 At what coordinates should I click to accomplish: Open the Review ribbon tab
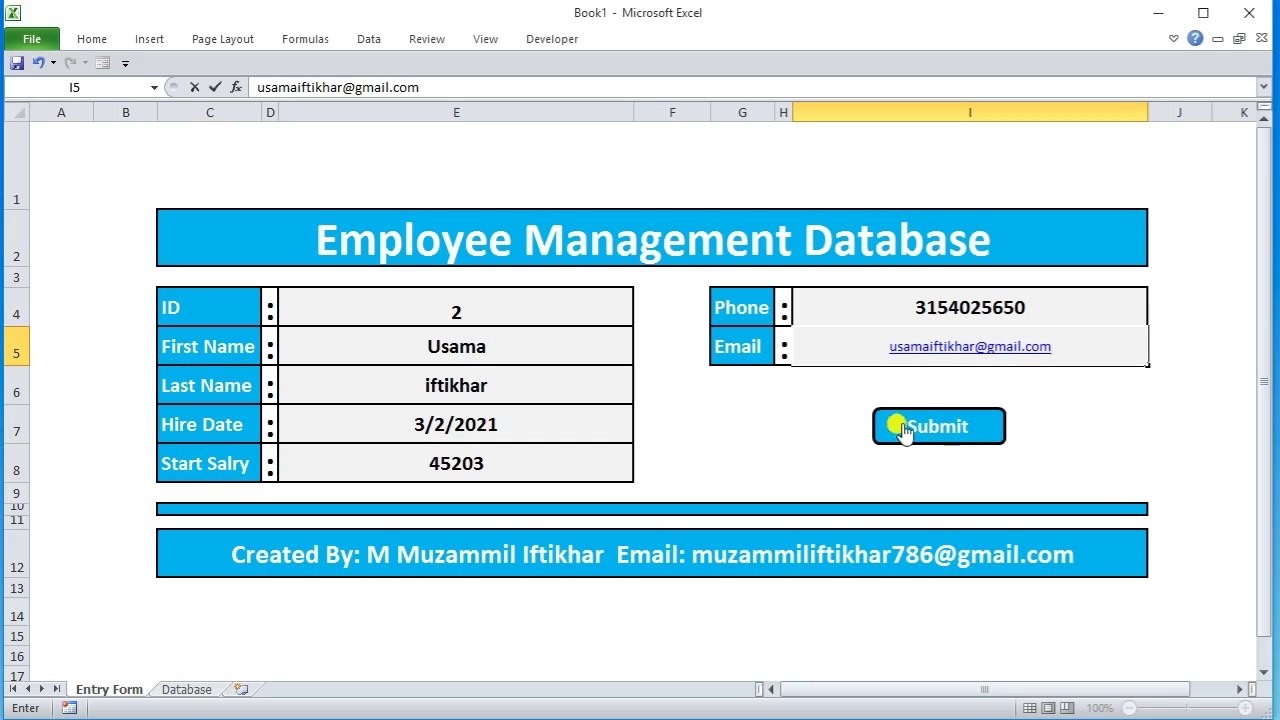427,39
